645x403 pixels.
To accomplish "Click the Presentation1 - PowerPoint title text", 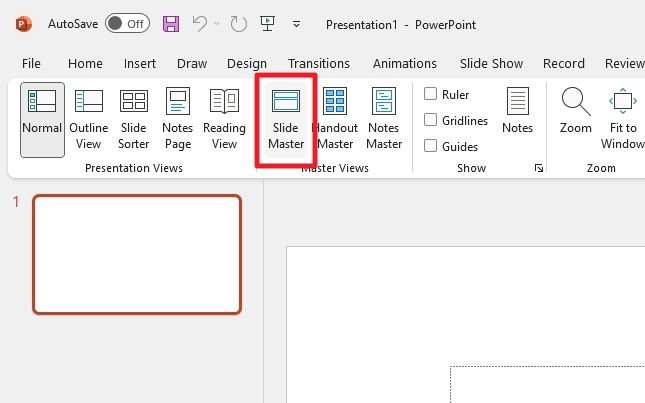I will point(401,25).
